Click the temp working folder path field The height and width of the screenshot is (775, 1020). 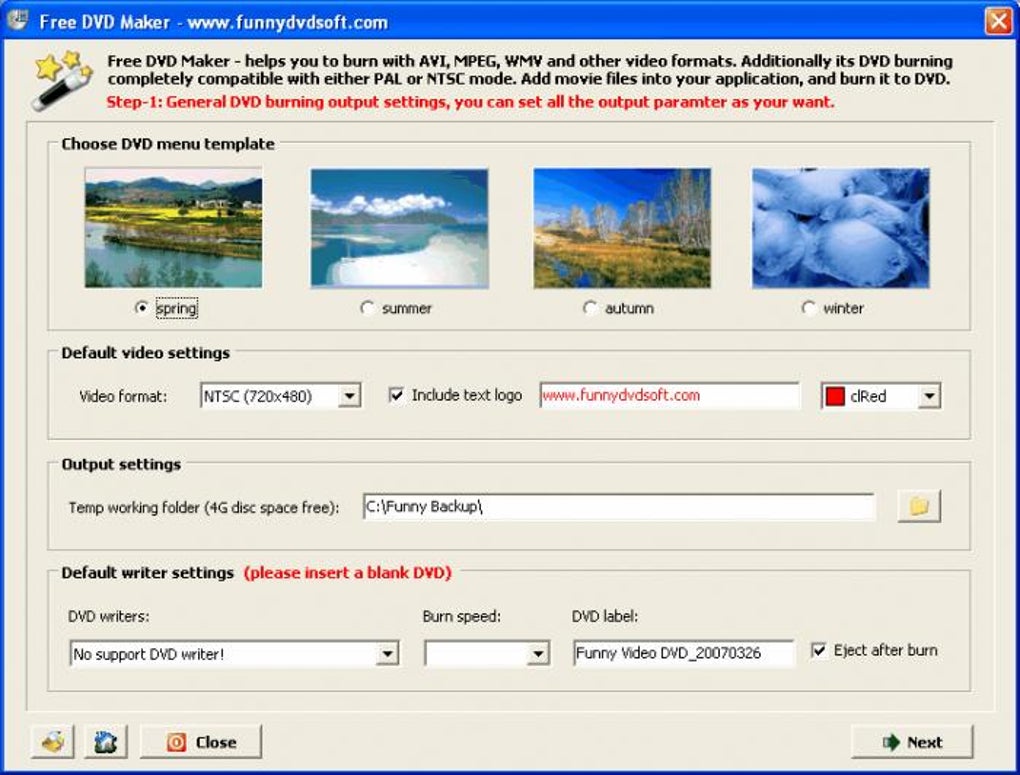coord(619,506)
